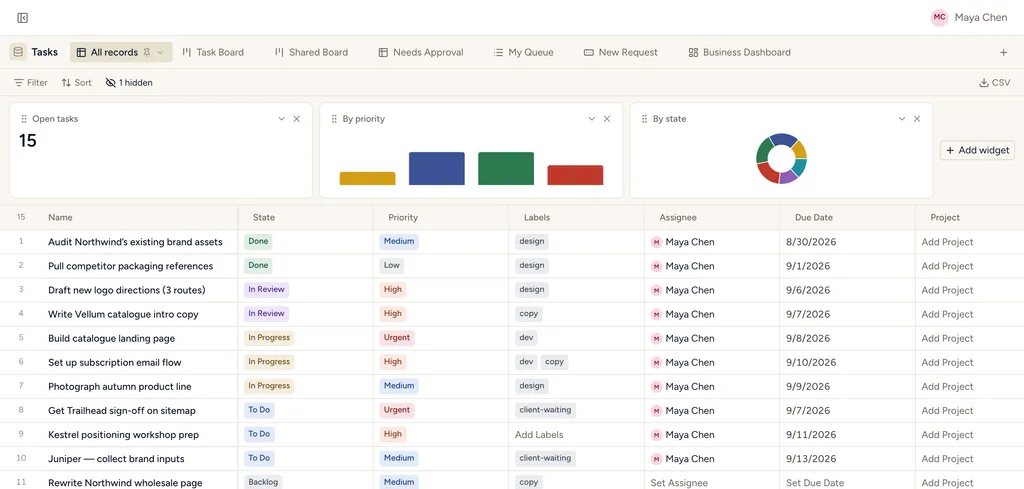Expand the Open tasks widget chevron
Screen dimensions: 1024x489
tap(281, 119)
